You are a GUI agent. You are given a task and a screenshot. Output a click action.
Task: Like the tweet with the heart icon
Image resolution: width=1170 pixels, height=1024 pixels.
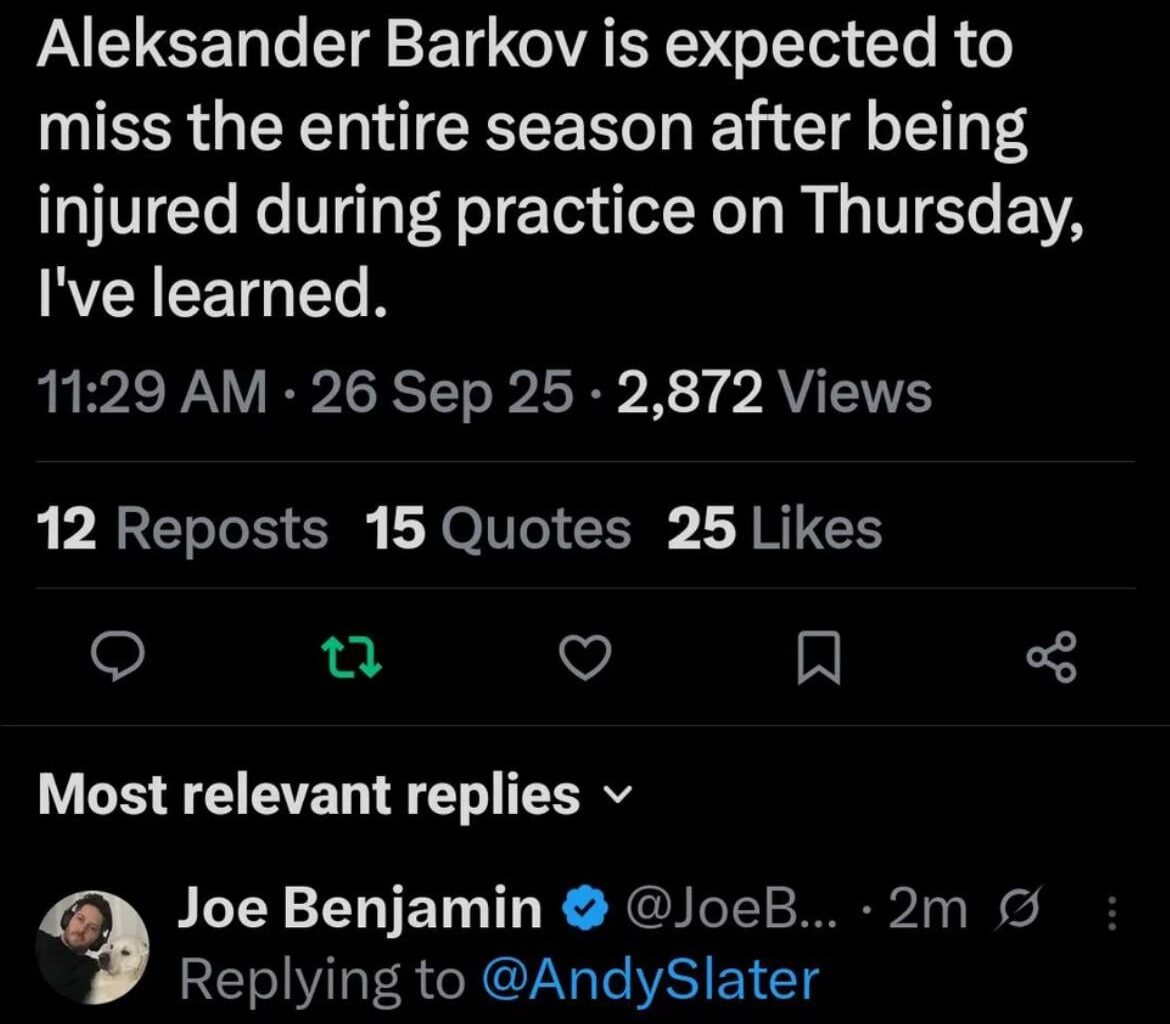[x=585, y=657]
